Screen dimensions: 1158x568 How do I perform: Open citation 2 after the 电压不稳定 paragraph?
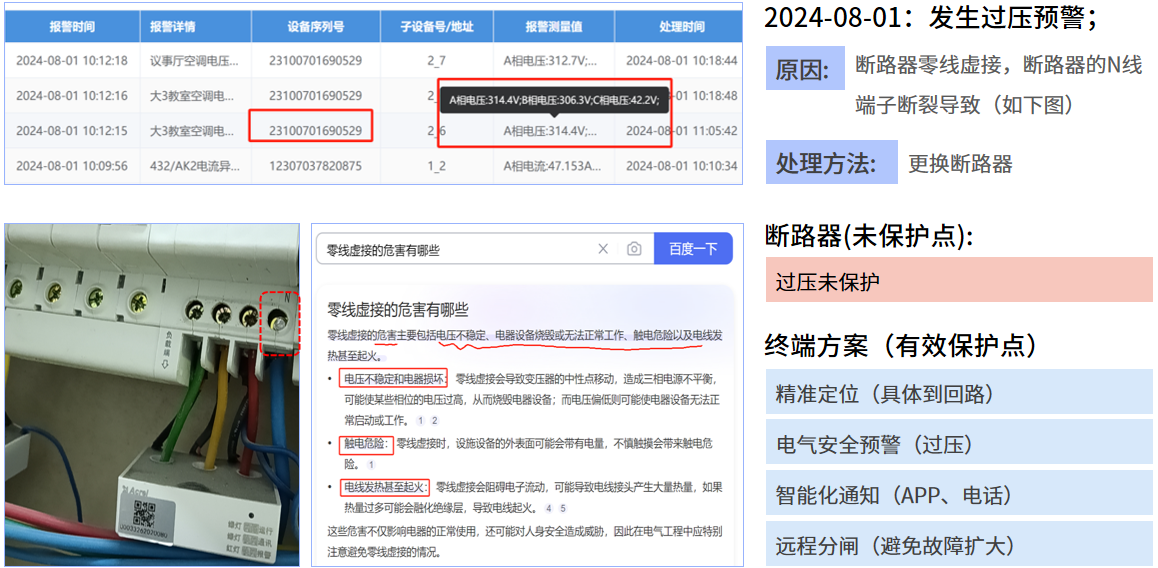(x=435, y=420)
